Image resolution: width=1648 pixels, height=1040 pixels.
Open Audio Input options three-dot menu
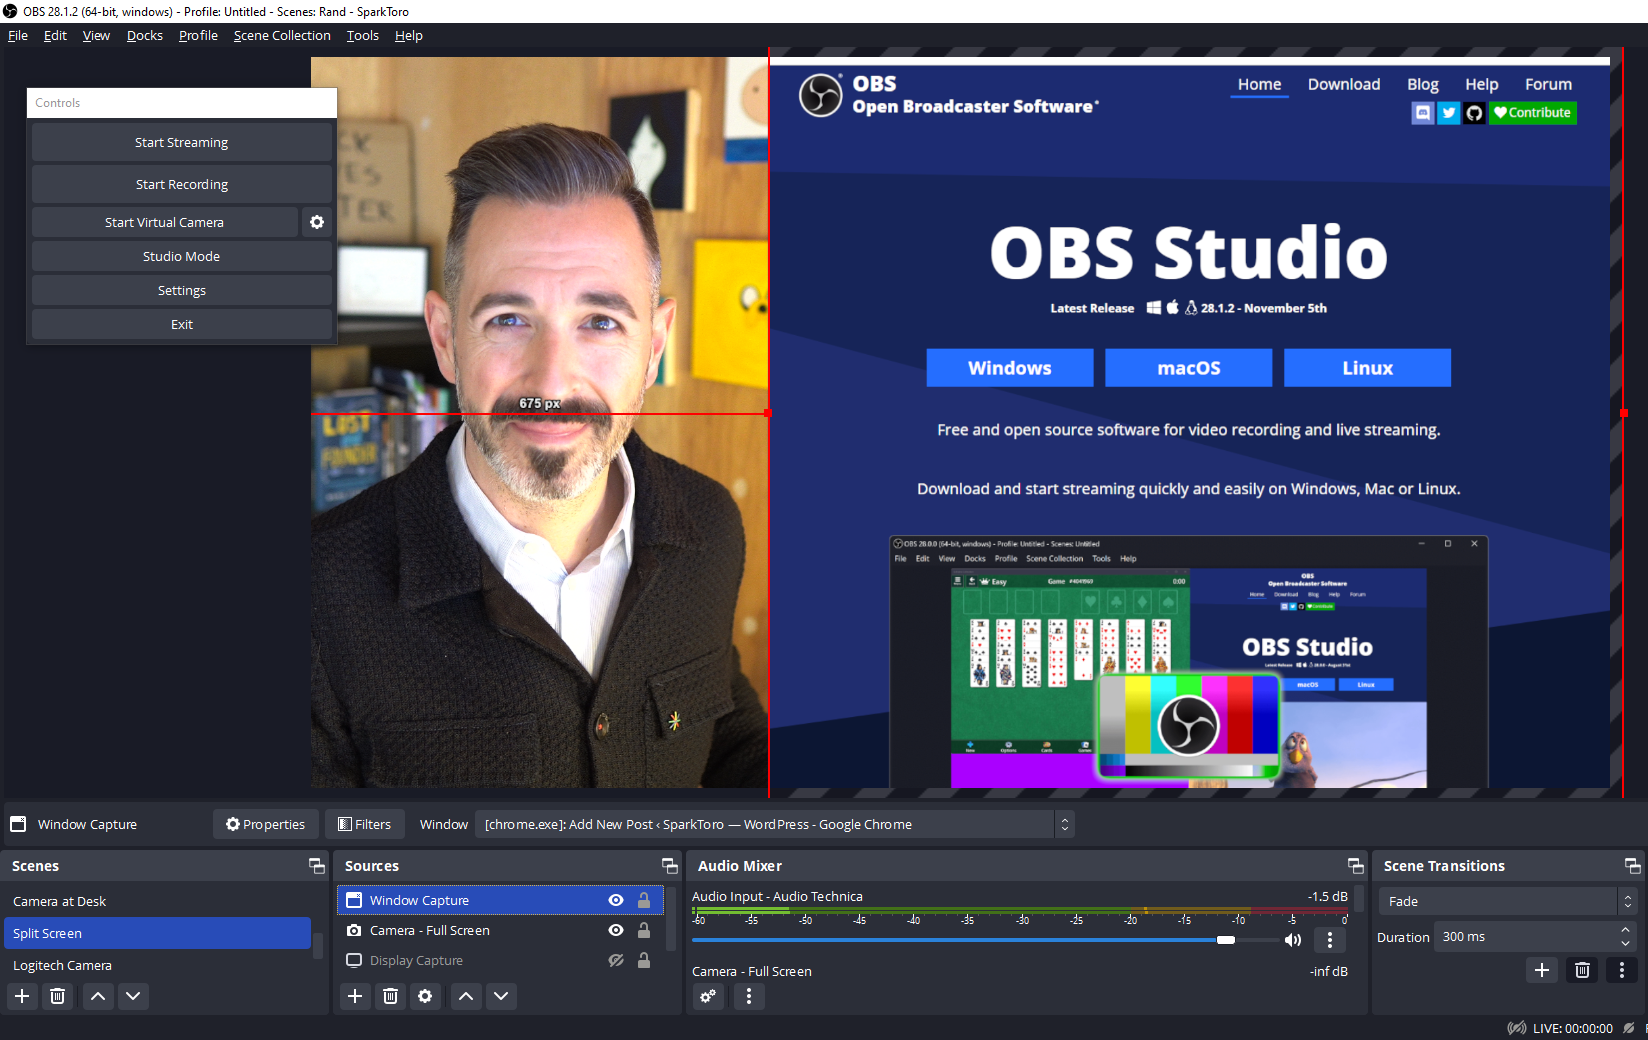coord(1329,940)
